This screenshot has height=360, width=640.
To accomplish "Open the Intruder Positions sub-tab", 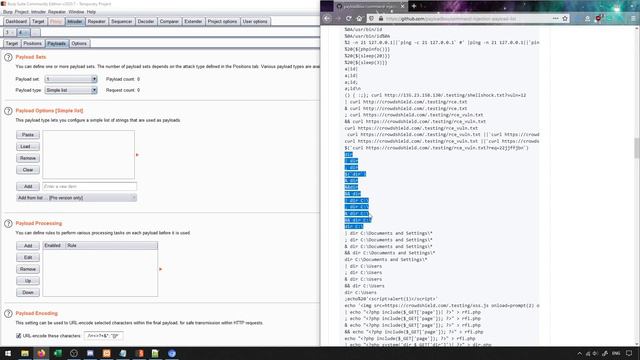I will (32, 44).
